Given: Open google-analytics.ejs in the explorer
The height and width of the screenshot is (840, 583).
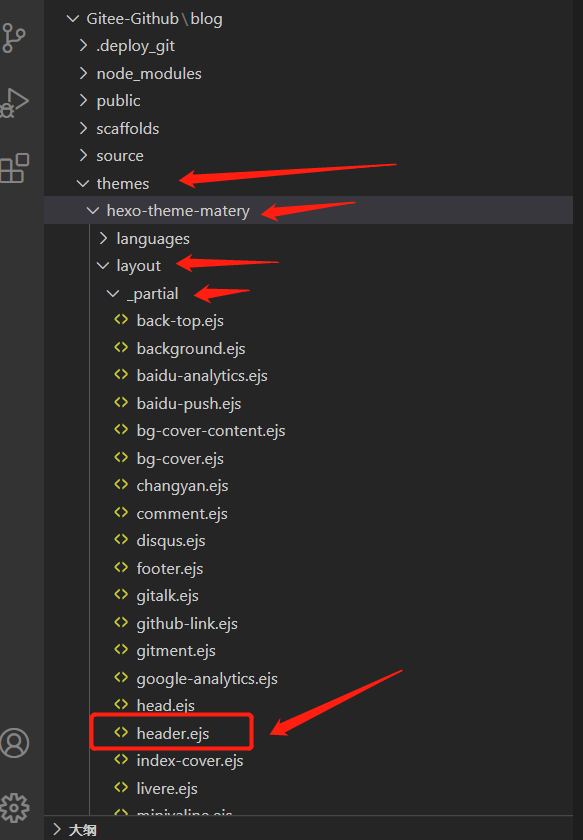Looking at the screenshot, I should (207, 679).
